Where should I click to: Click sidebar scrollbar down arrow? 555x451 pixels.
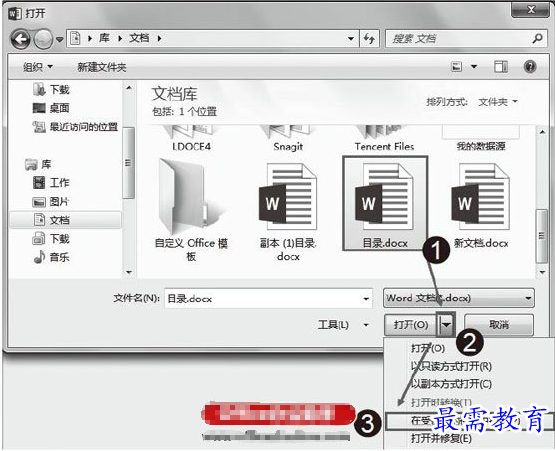click(x=129, y=272)
